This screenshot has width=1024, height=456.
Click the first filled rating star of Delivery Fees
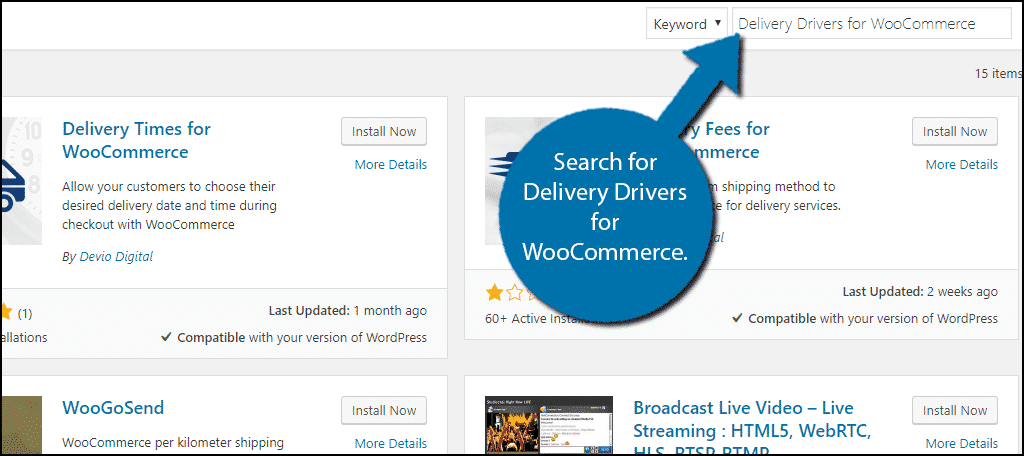point(494,294)
